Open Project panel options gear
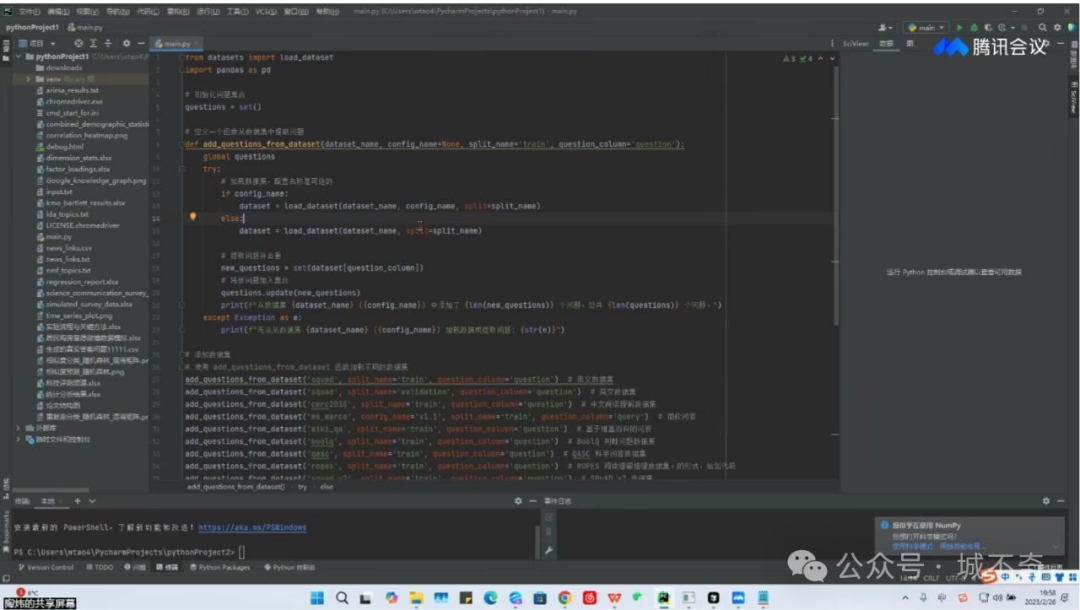1080x610 pixels. point(126,43)
